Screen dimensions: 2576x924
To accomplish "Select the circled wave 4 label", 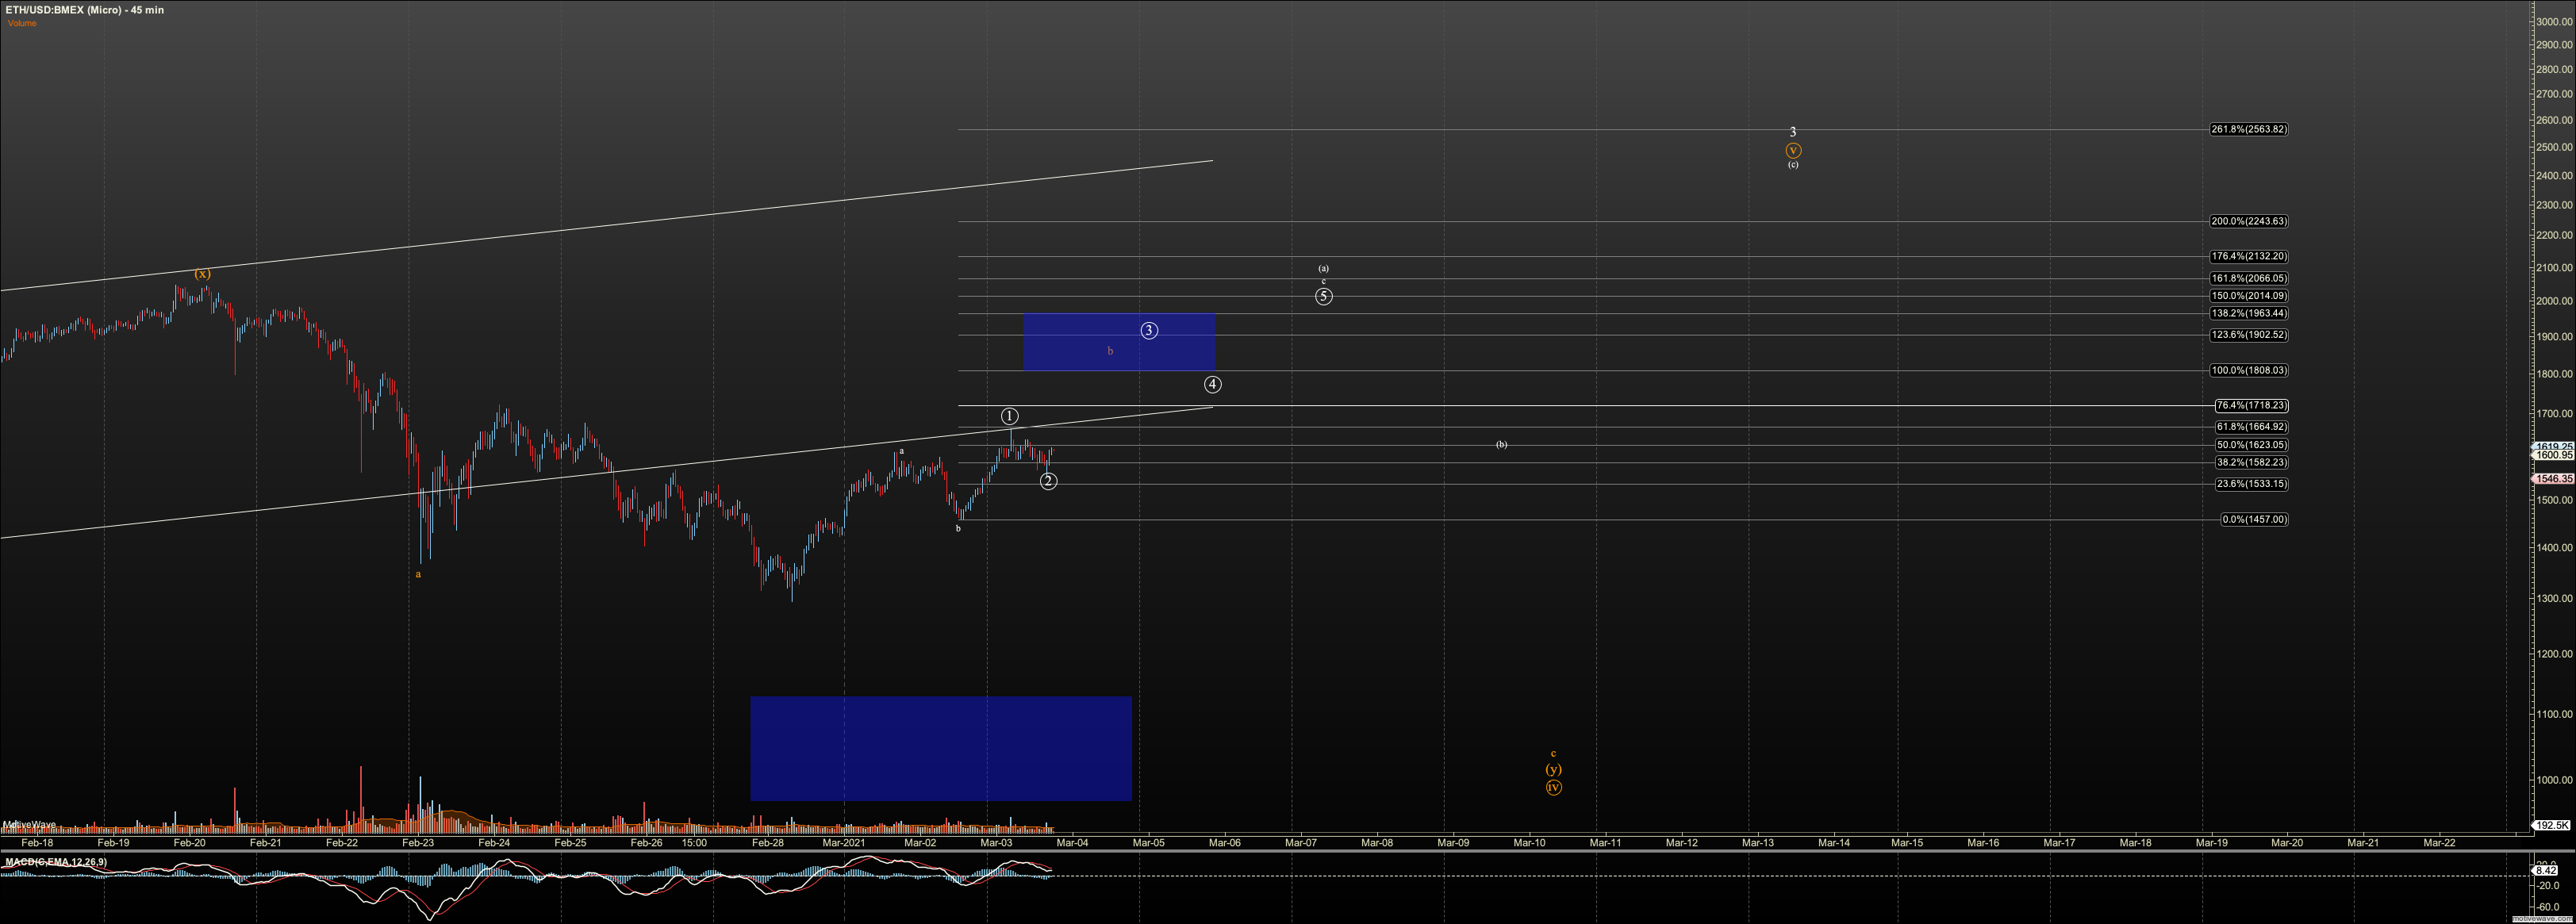I will (x=1212, y=384).
